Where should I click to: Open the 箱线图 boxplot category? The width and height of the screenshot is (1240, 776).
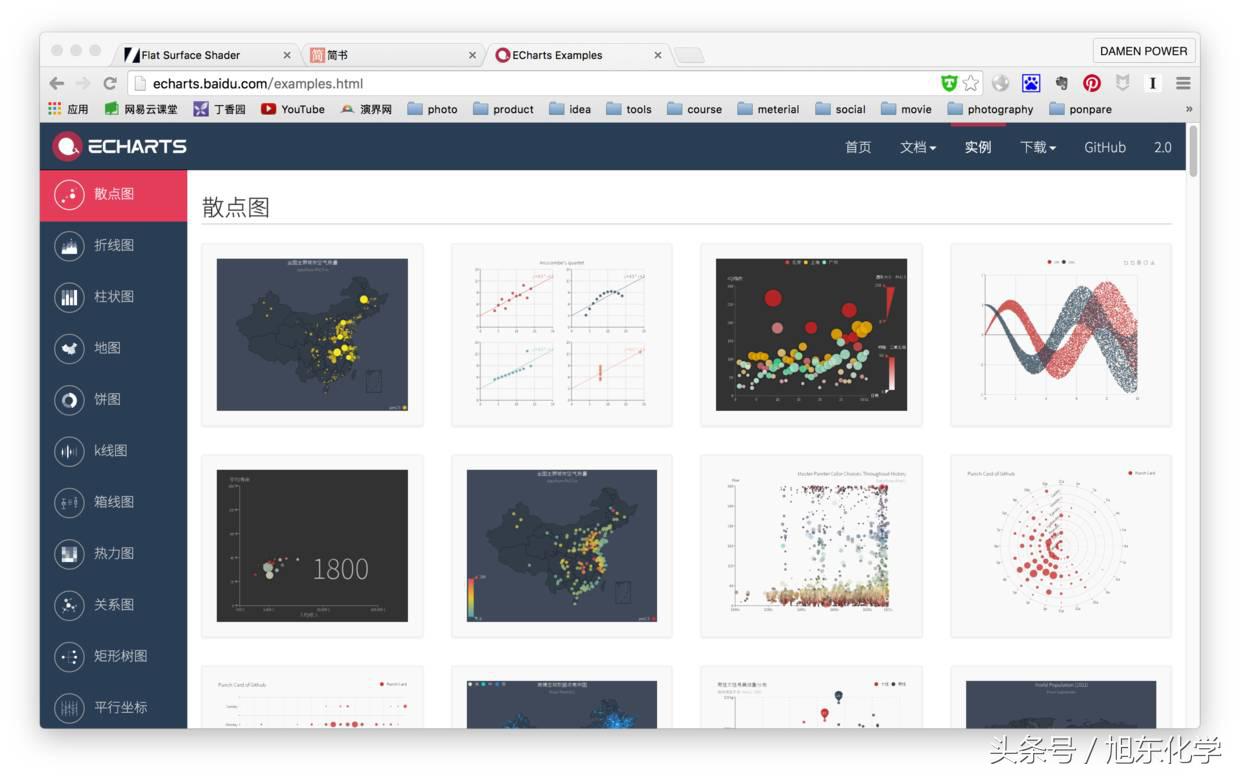[113, 502]
